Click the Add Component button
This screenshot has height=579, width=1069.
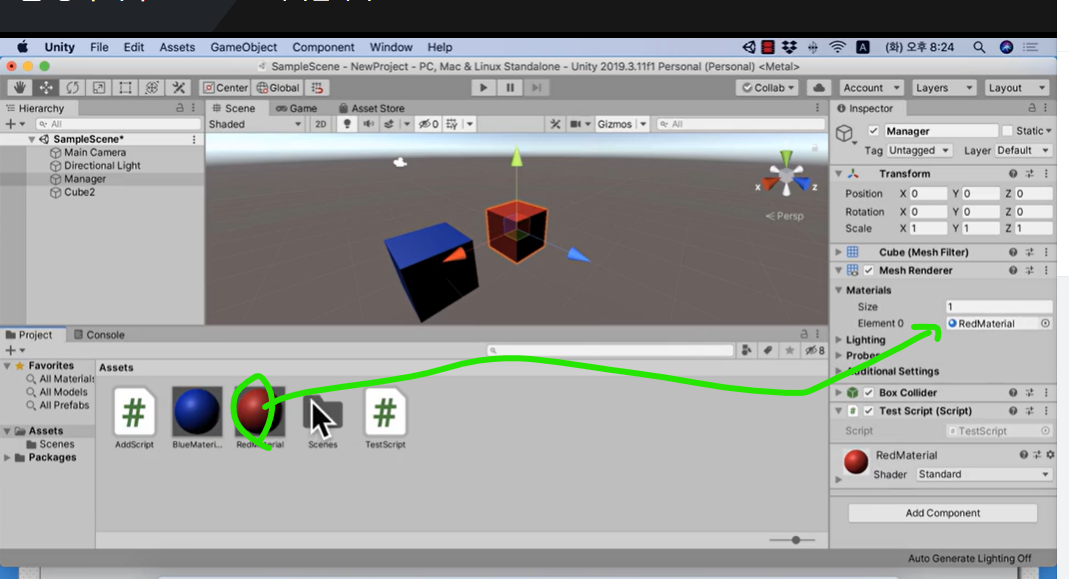[942, 513]
